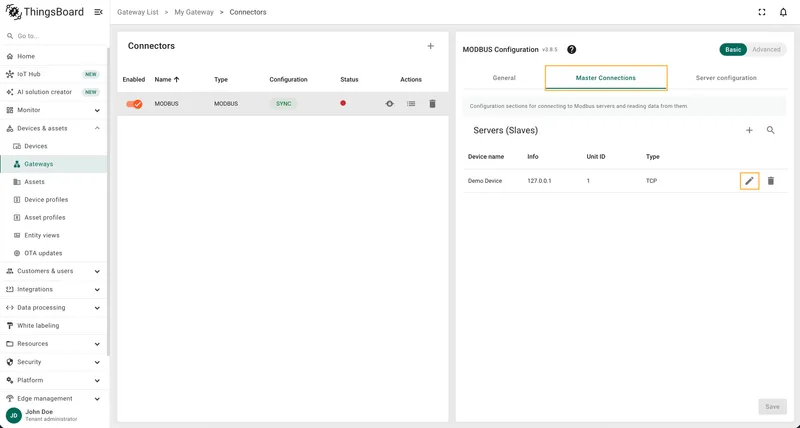Open logs list icon for MODBUS connector
800x428 pixels.
click(411, 104)
